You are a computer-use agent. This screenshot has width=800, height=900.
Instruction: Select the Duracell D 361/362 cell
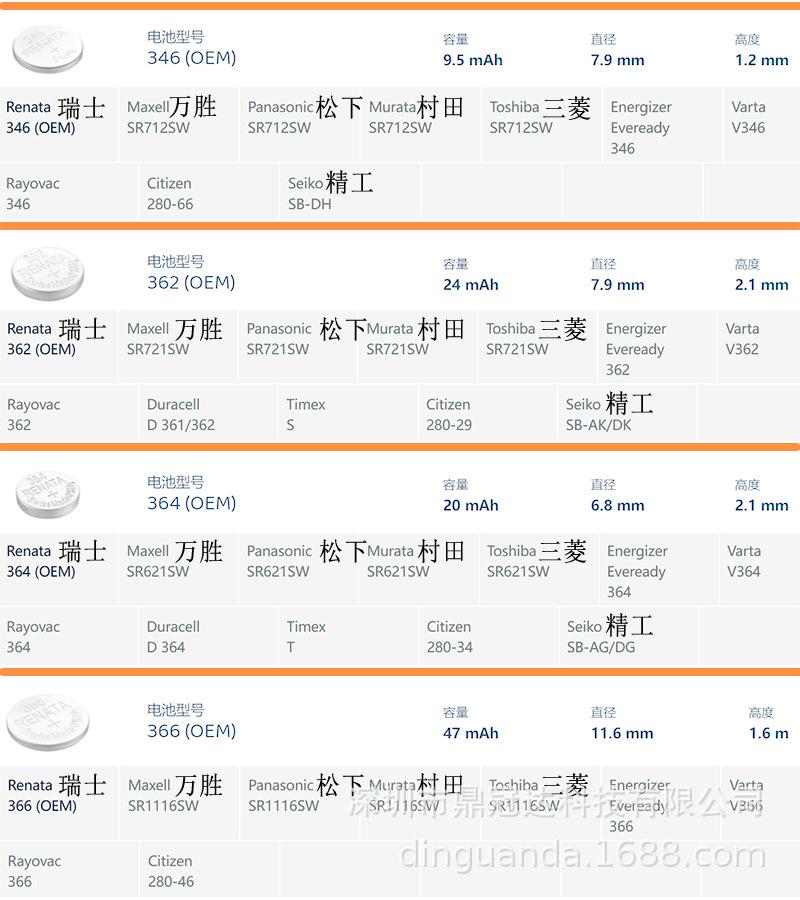click(x=207, y=413)
